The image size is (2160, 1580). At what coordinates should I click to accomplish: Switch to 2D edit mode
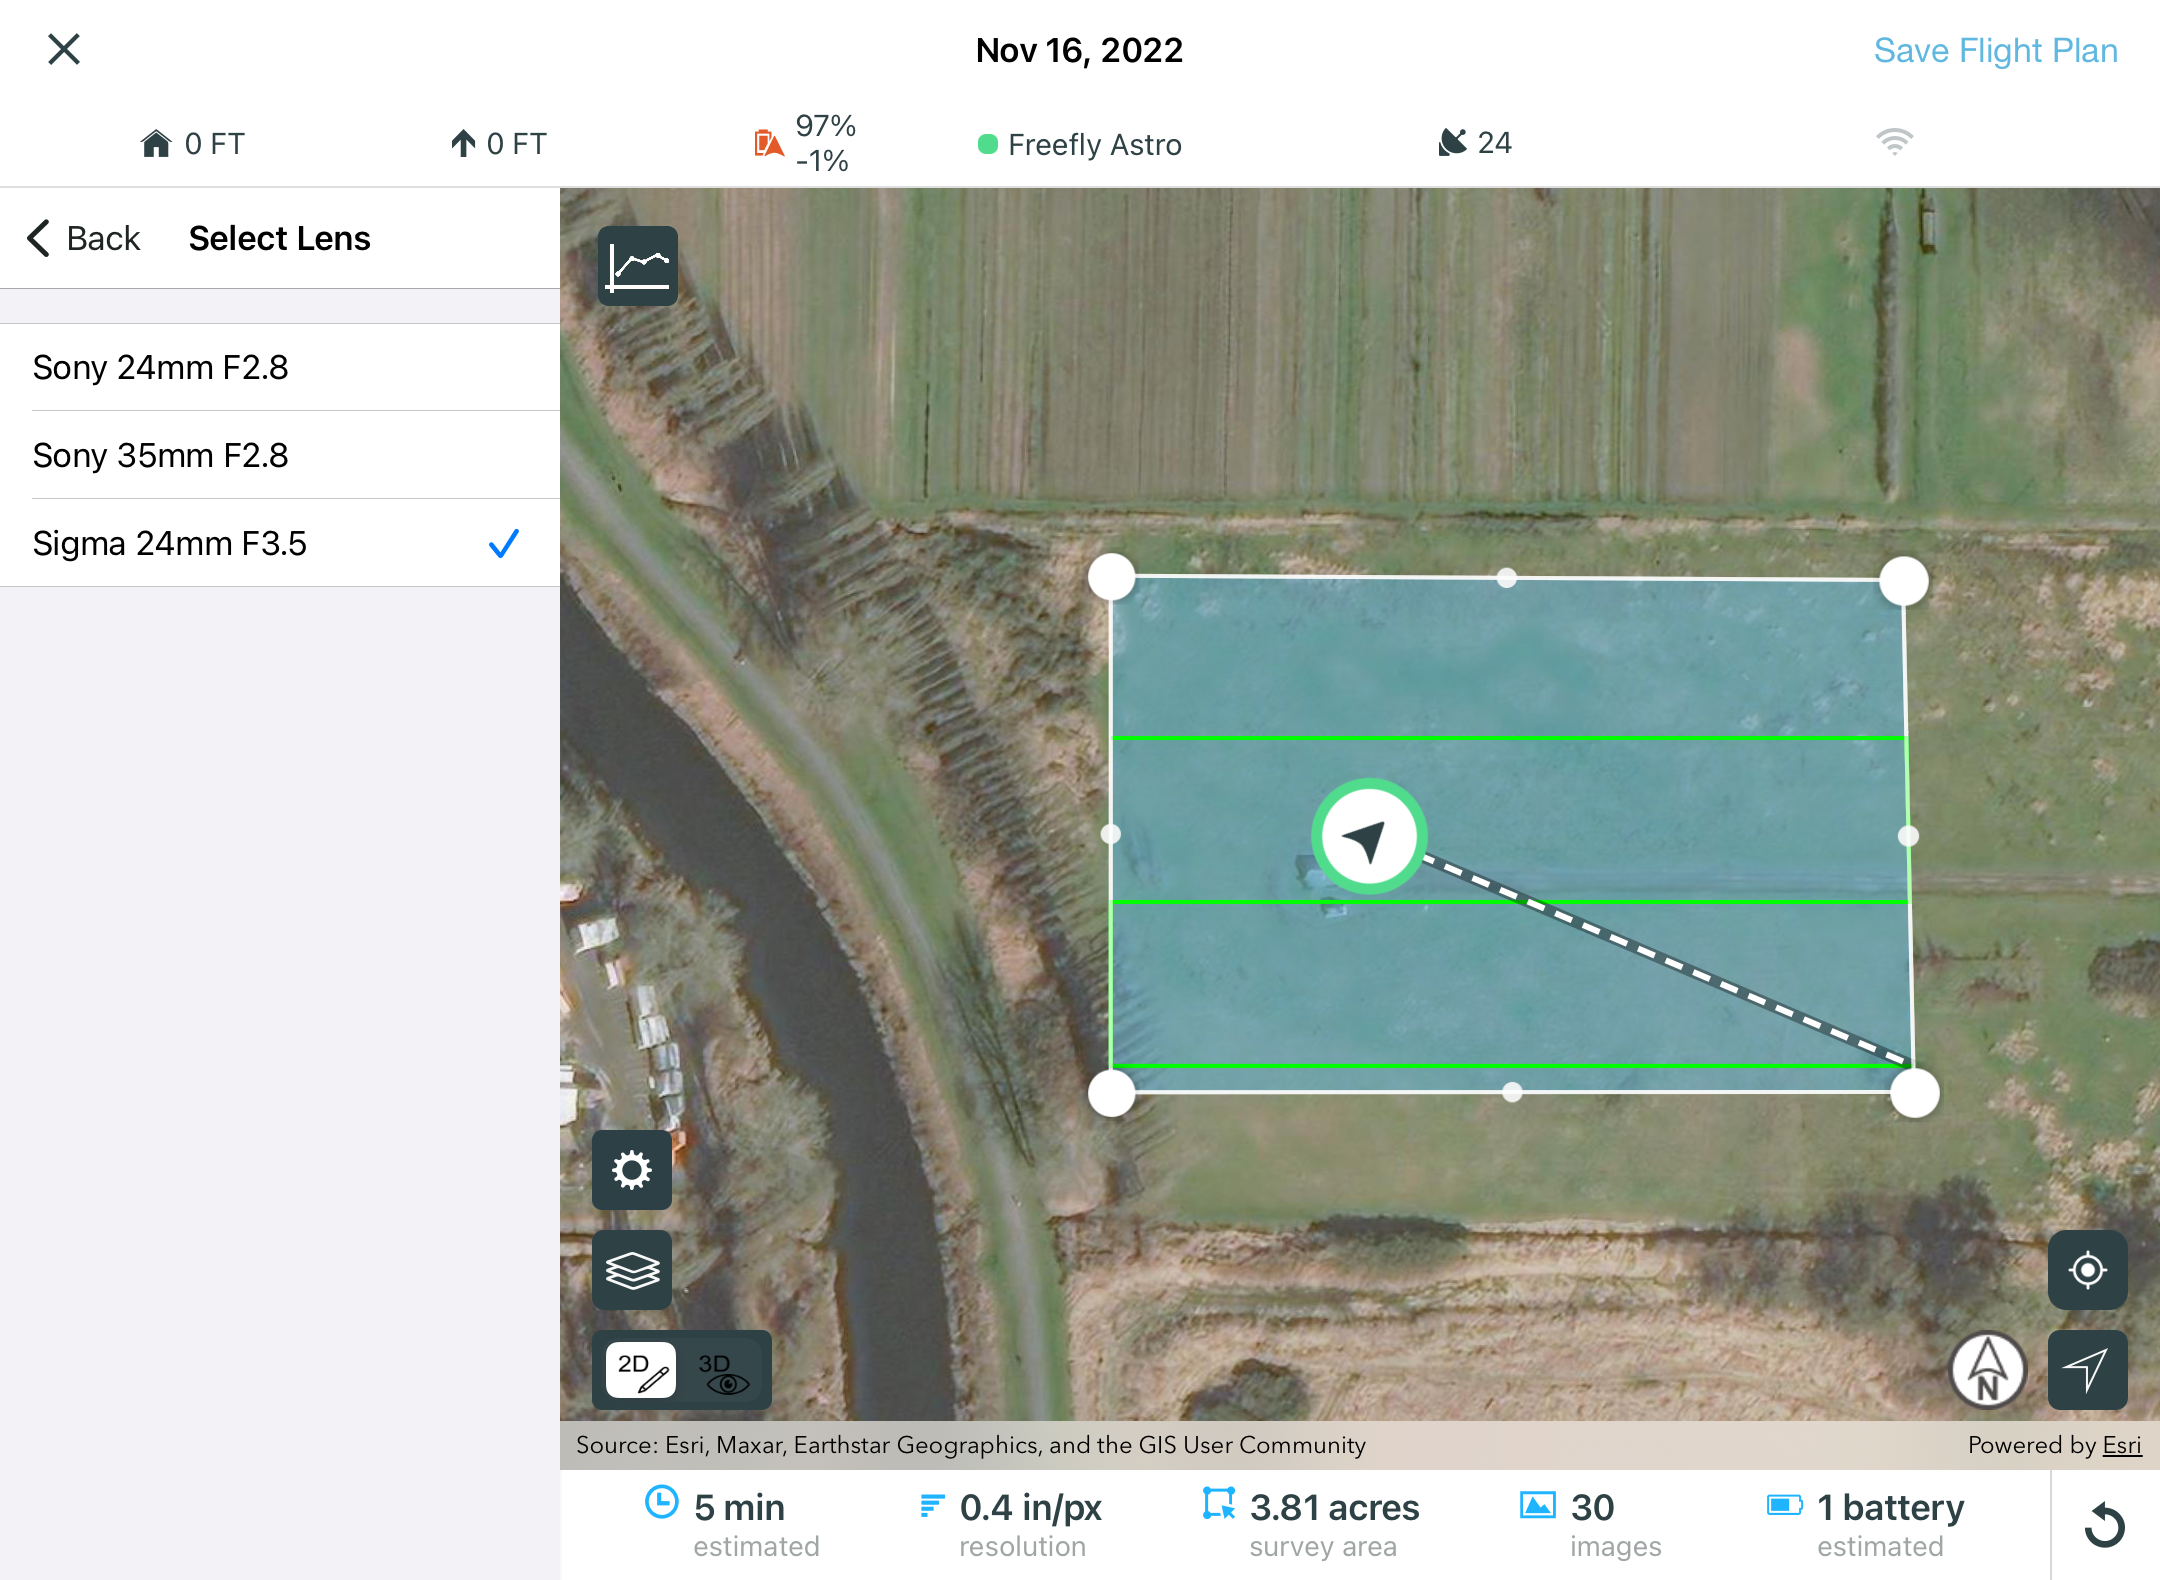click(x=641, y=1370)
